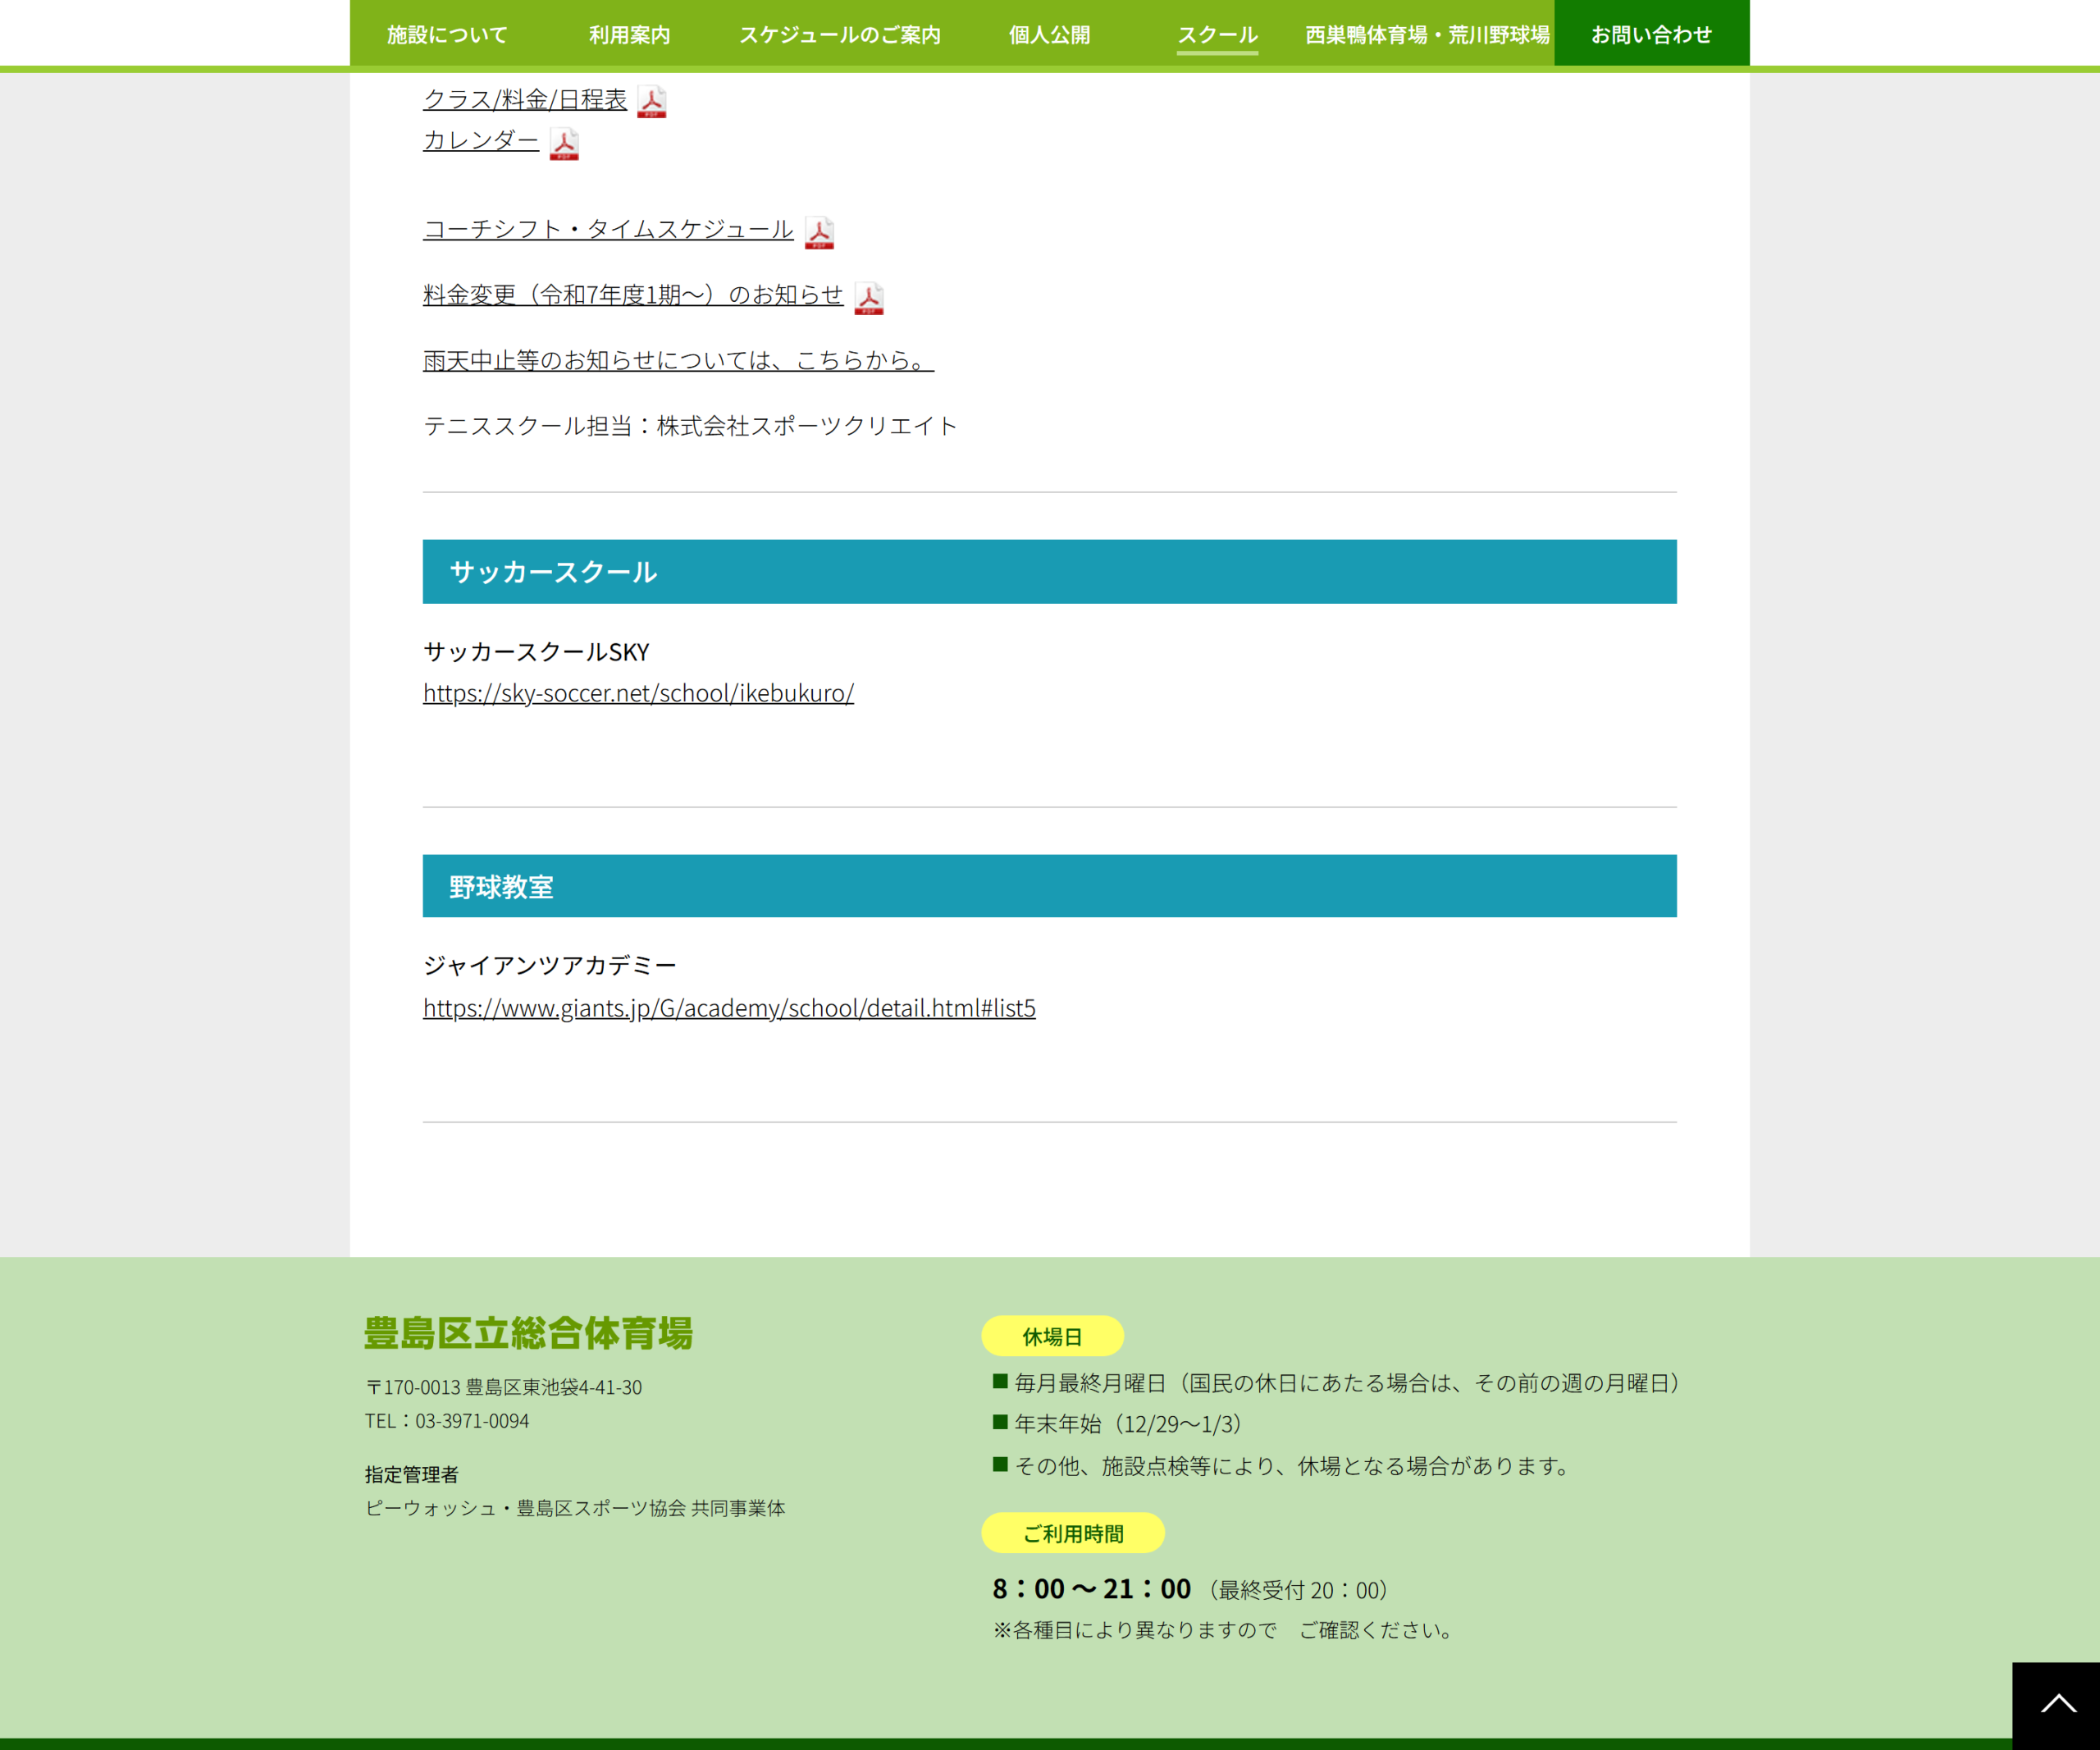Click the PDF icon beside クラス/料金/日程表

[652, 102]
